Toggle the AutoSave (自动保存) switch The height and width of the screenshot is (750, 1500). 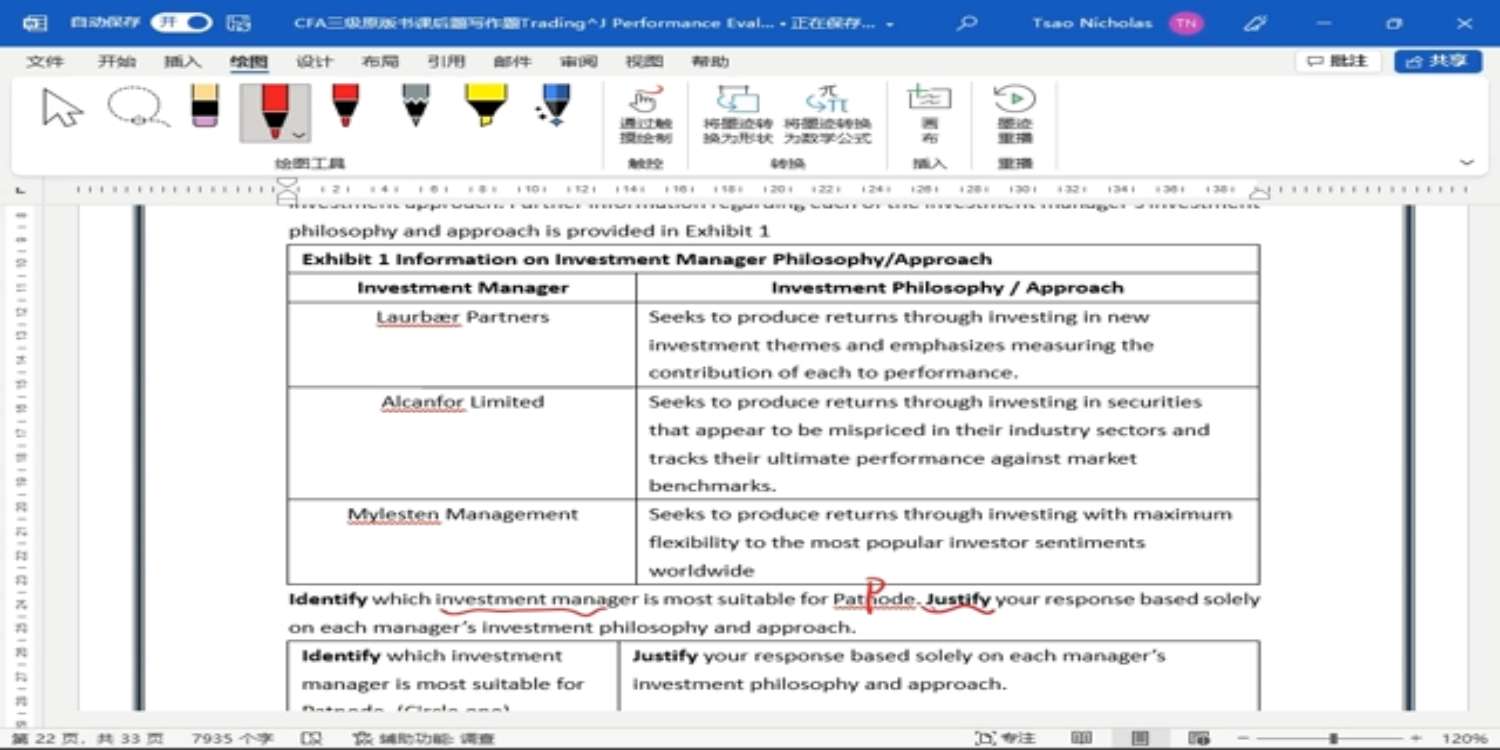(181, 22)
